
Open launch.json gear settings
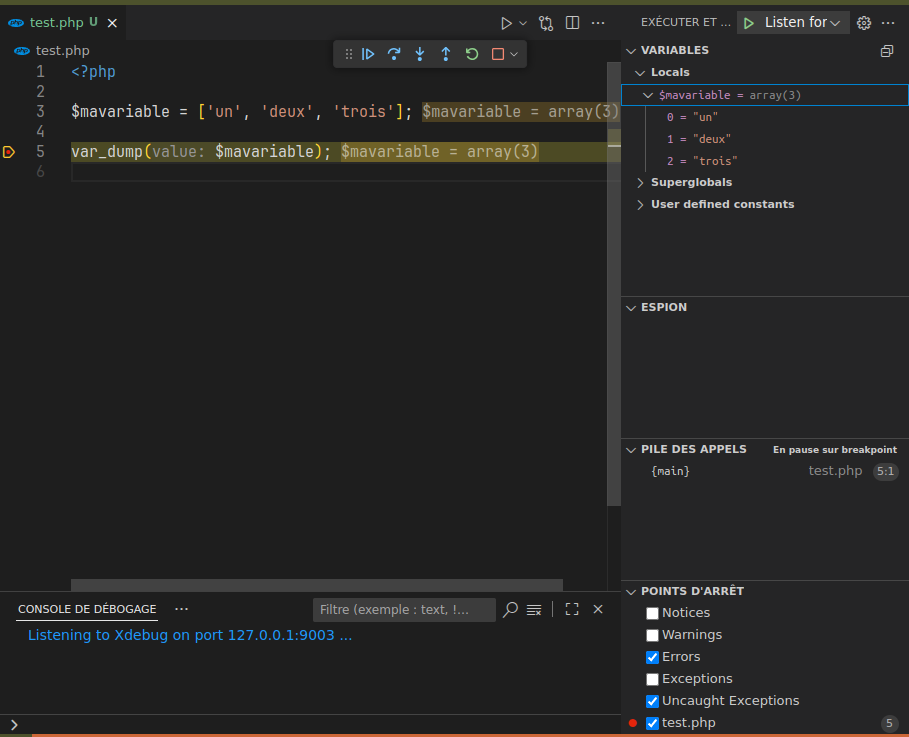(864, 23)
